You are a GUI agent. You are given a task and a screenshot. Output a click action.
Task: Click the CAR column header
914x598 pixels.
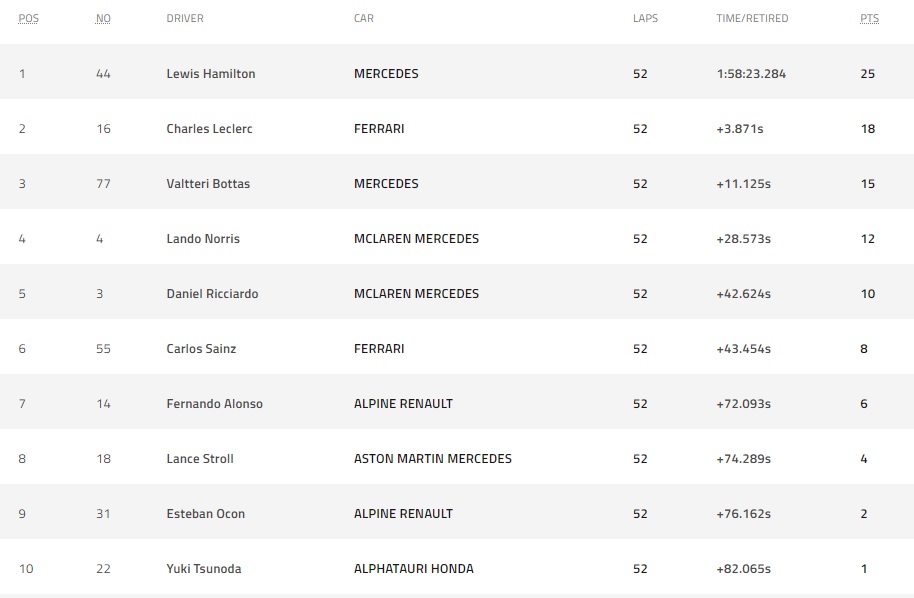tap(364, 18)
